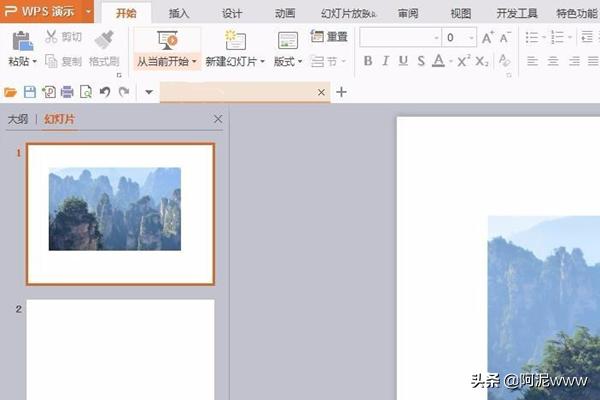Image resolution: width=600 pixels, height=400 pixels.
Task: Click the decrease indent icon
Action: pyautogui.click(x=587, y=37)
